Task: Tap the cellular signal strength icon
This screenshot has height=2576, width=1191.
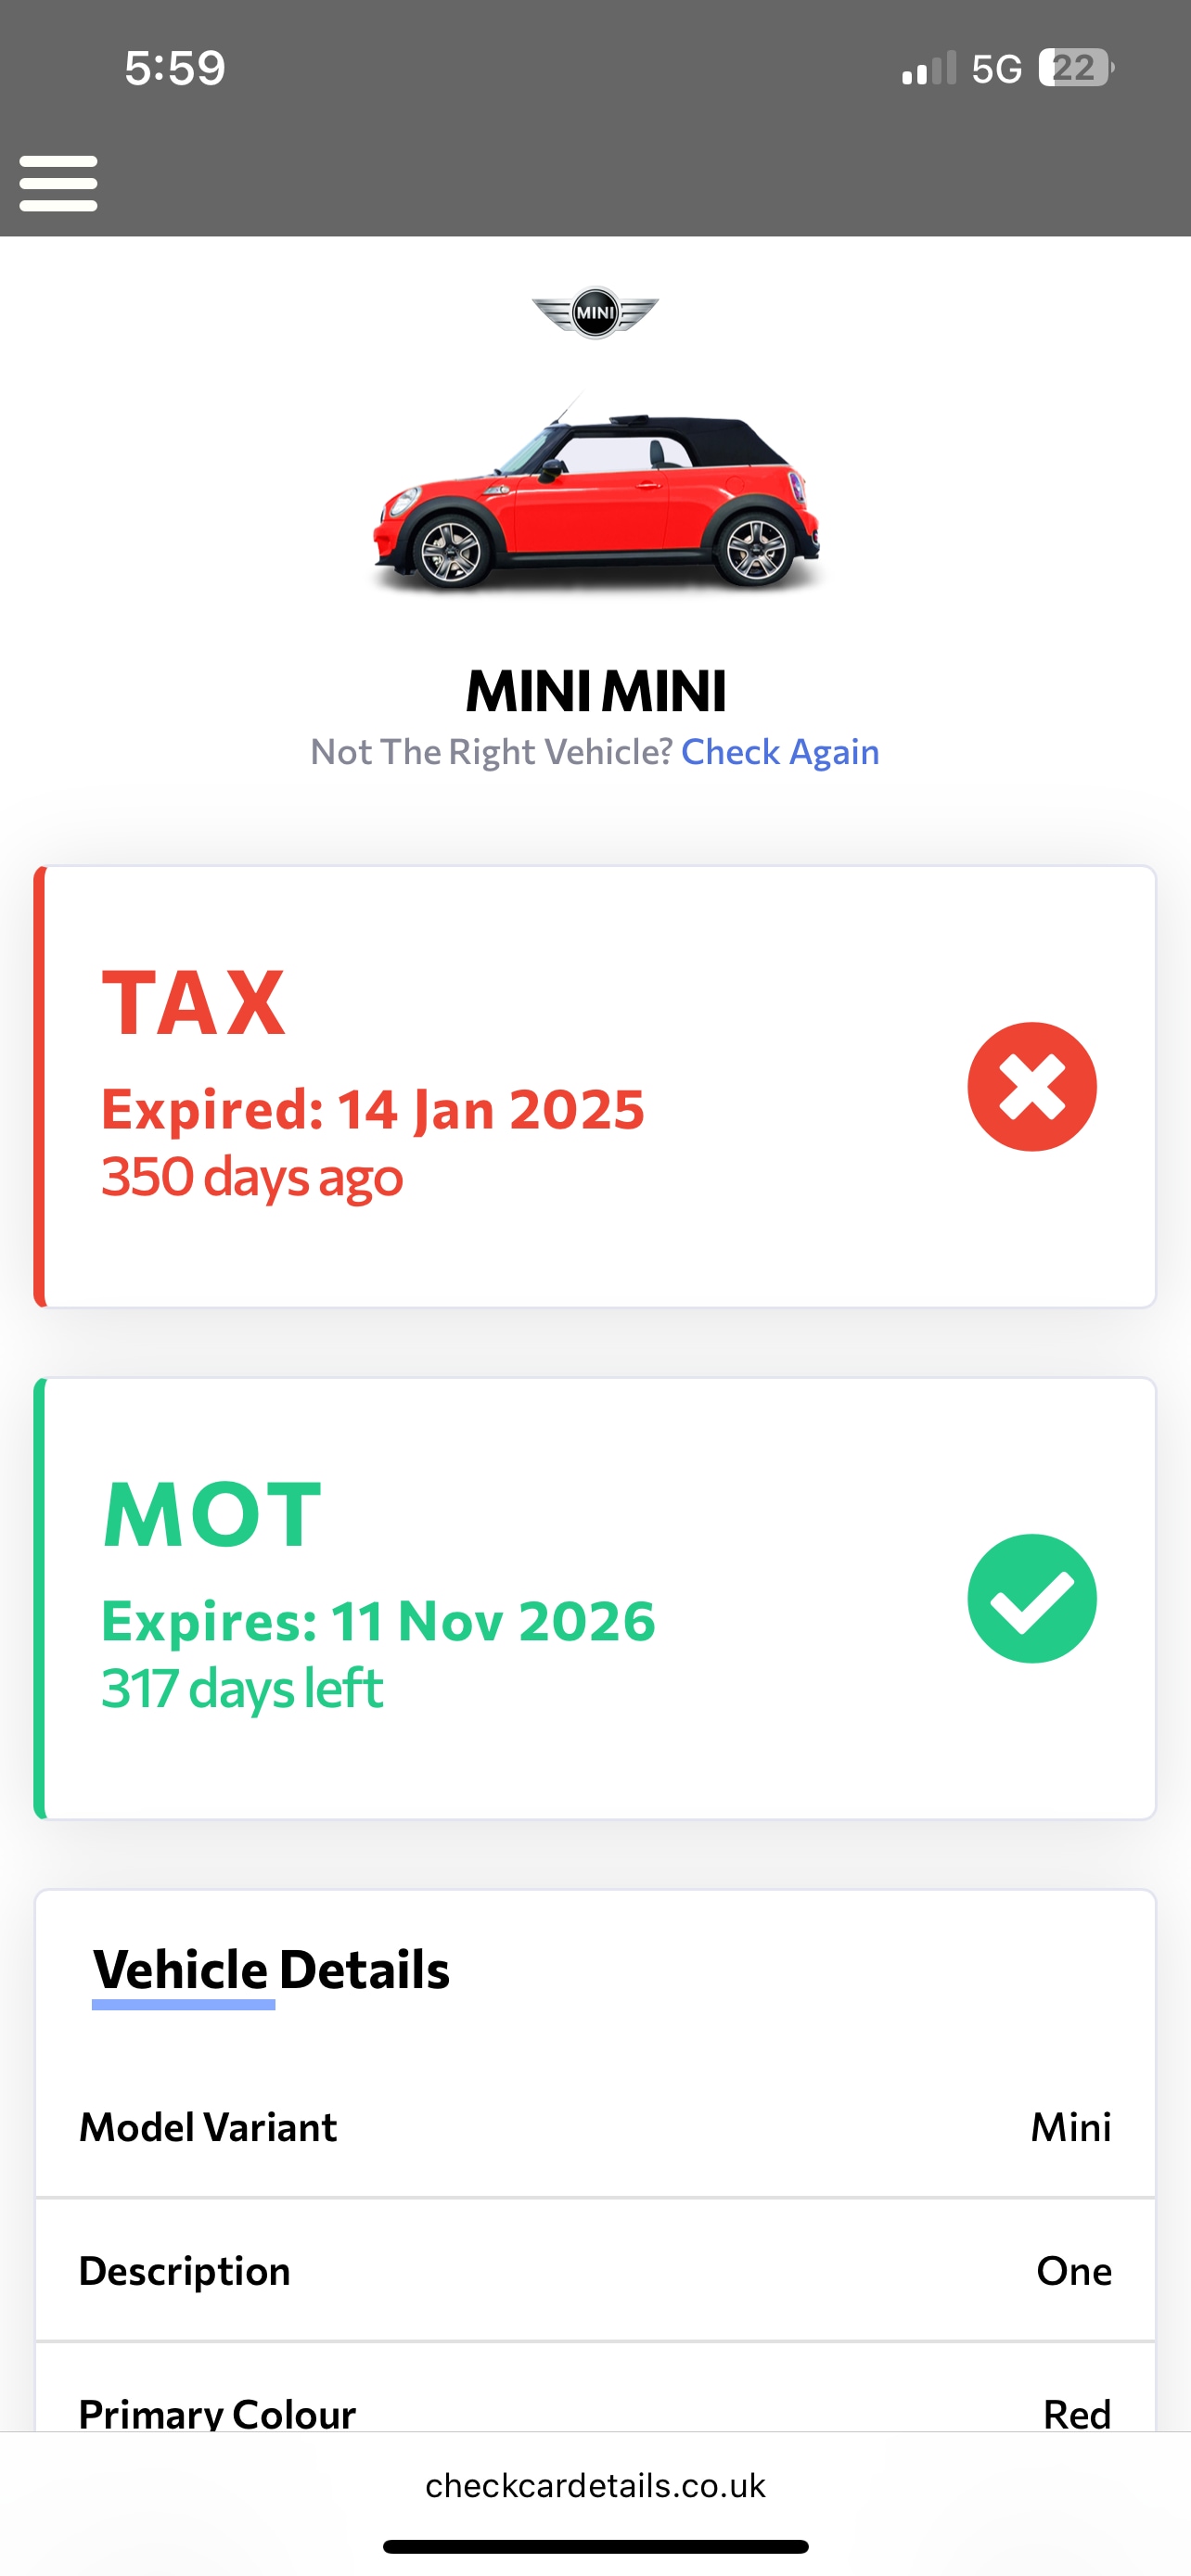Action: [x=929, y=69]
